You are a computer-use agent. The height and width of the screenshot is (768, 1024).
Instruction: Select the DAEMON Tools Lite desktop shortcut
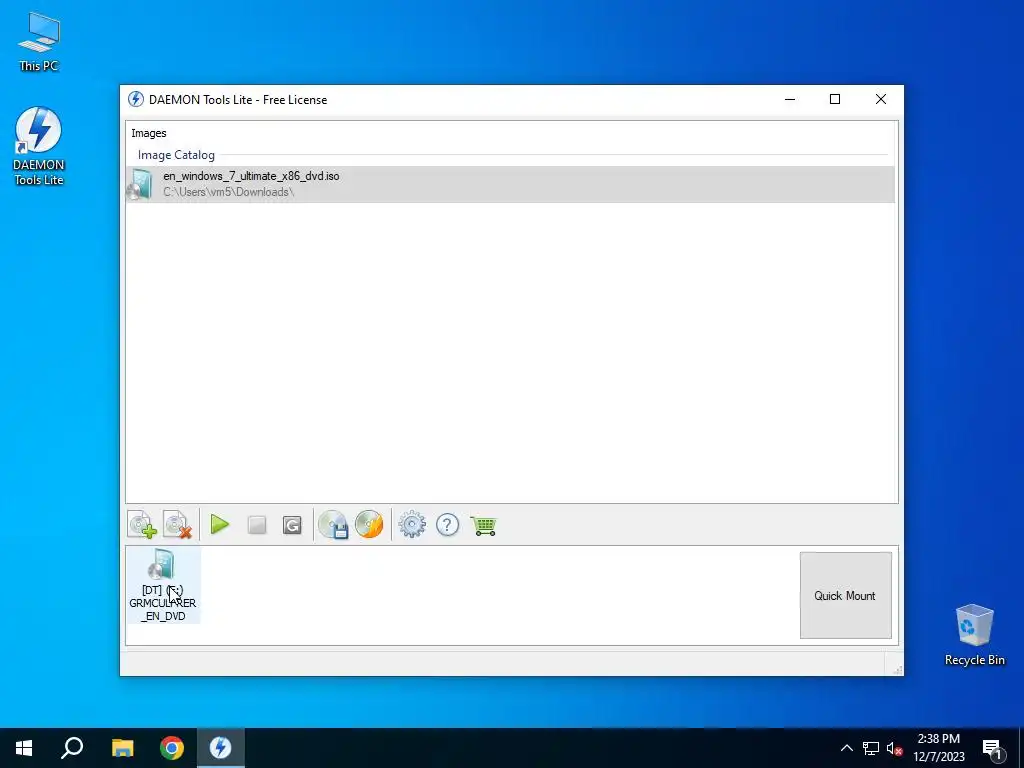tap(39, 147)
